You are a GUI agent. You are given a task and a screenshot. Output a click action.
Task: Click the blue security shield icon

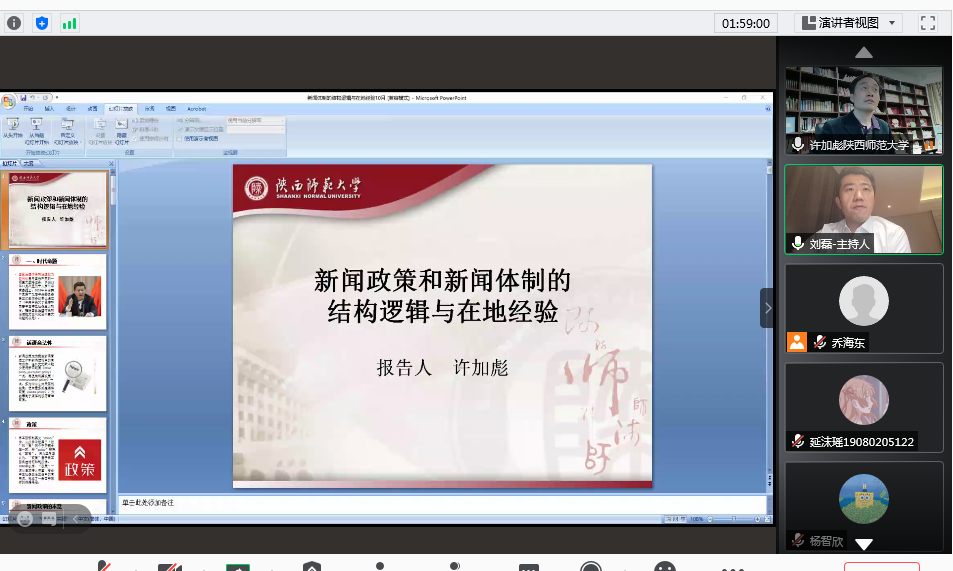[42, 23]
